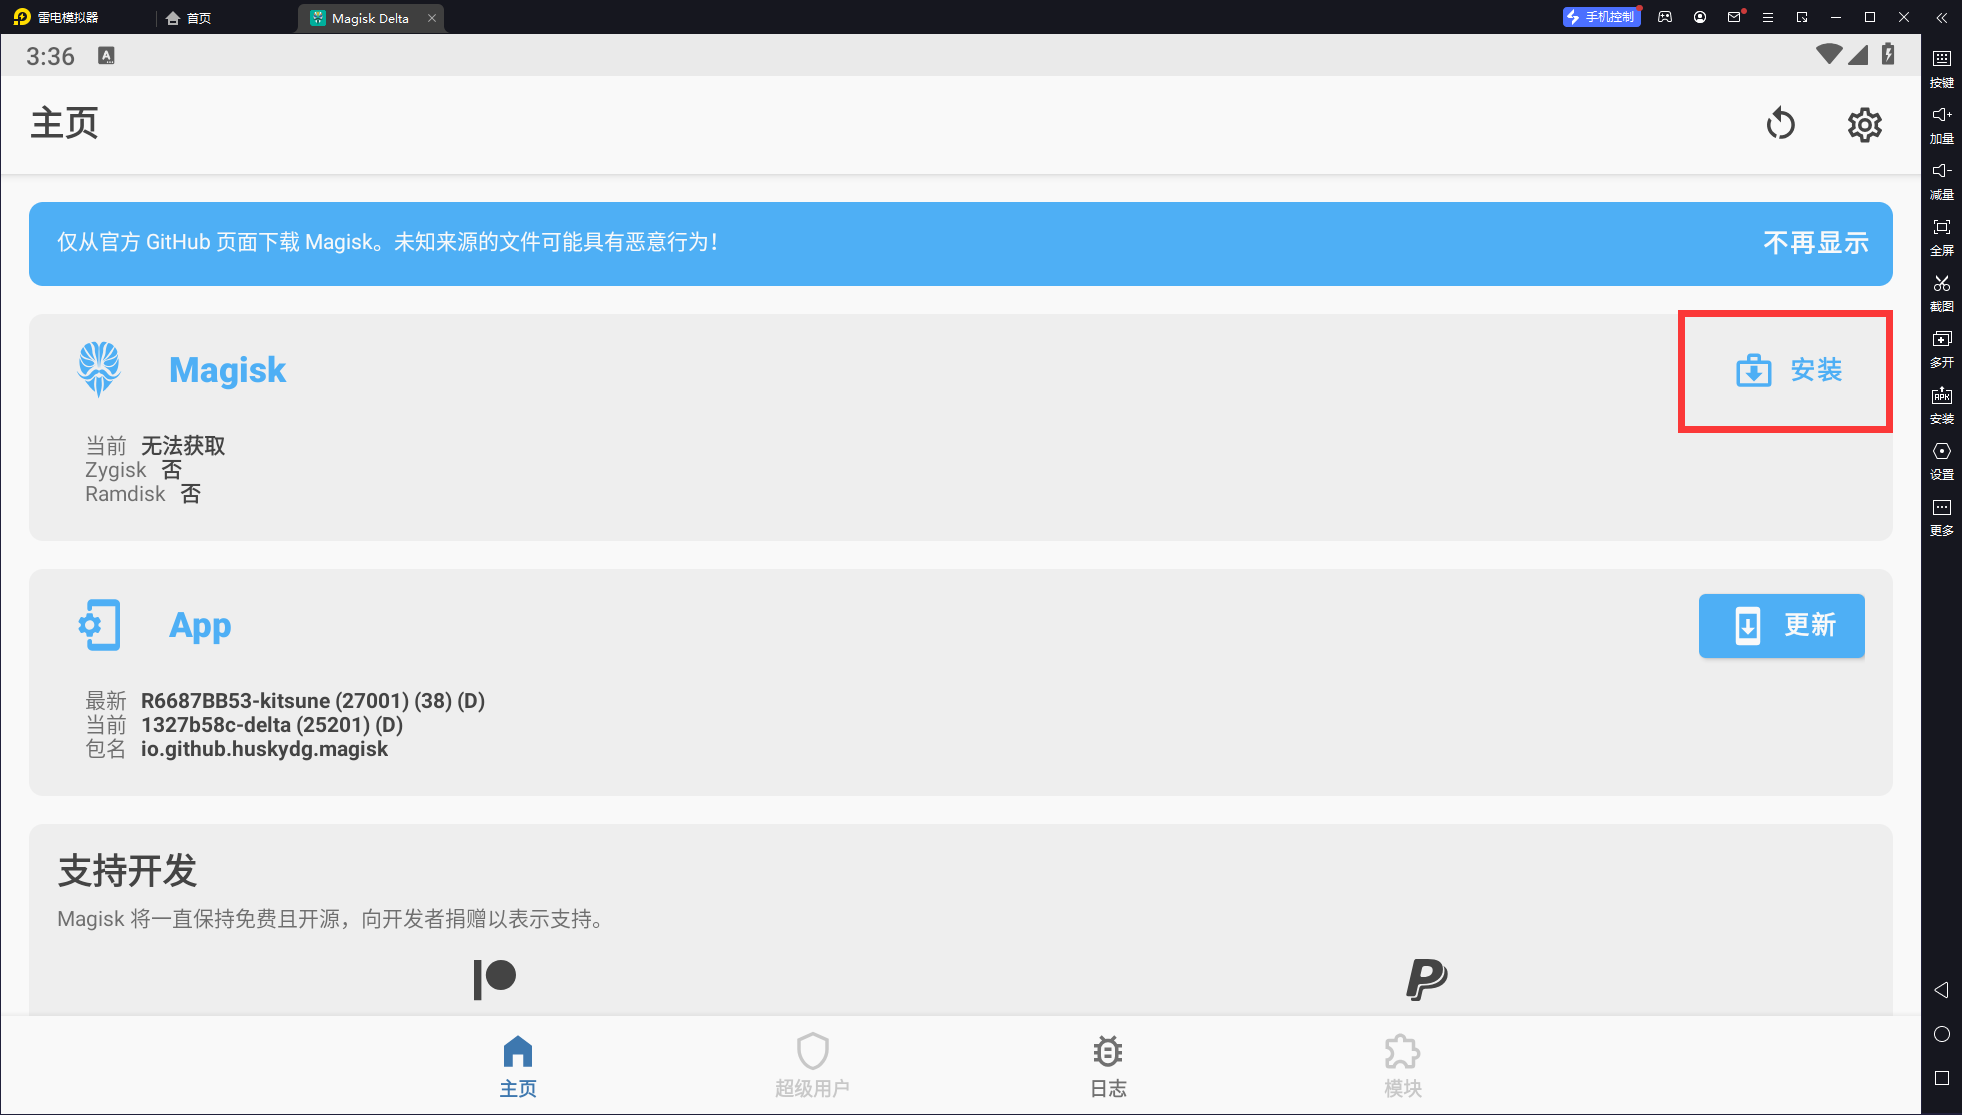Click current version 1327b58c-delta text

pyautogui.click(x=272, y=725)
